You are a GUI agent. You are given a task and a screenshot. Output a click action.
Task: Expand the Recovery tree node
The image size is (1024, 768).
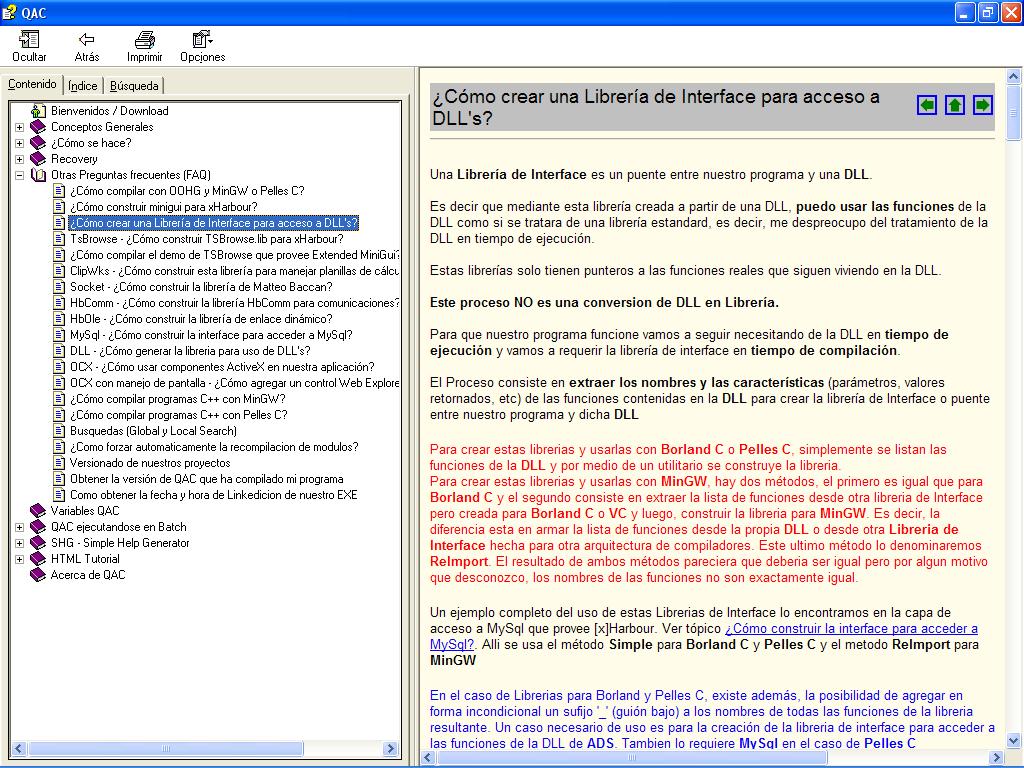20,159
